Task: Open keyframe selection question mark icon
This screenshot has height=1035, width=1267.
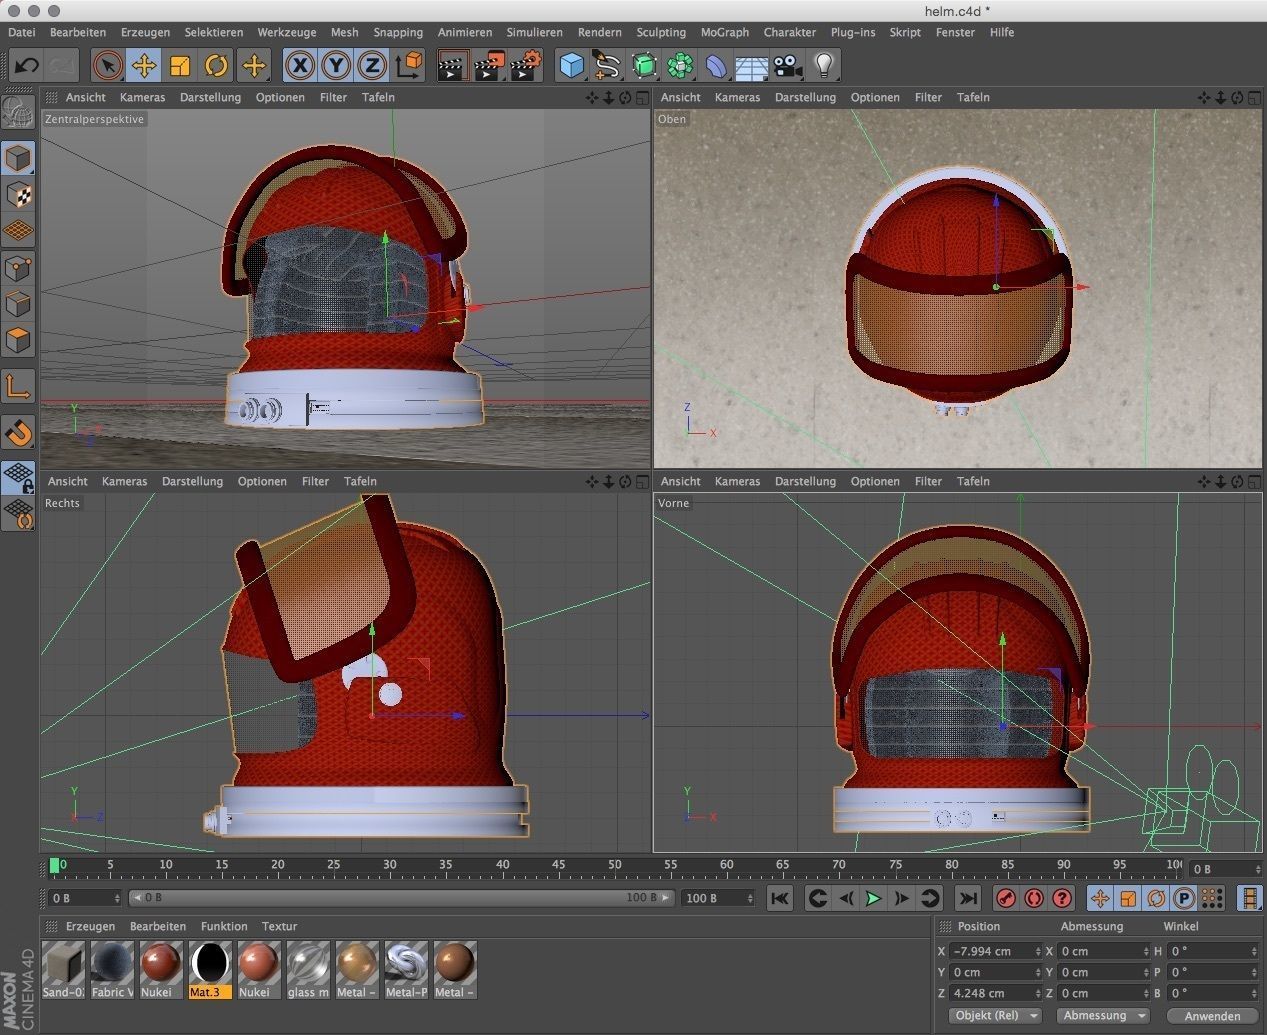Action: 1062,898
